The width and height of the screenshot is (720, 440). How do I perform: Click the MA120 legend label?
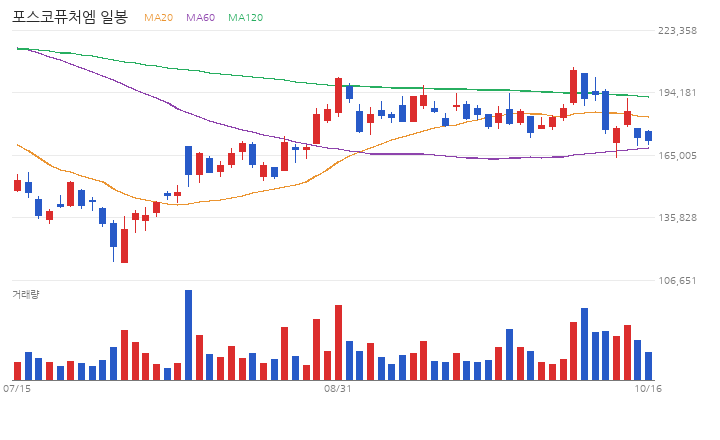[x=246, y=17]
